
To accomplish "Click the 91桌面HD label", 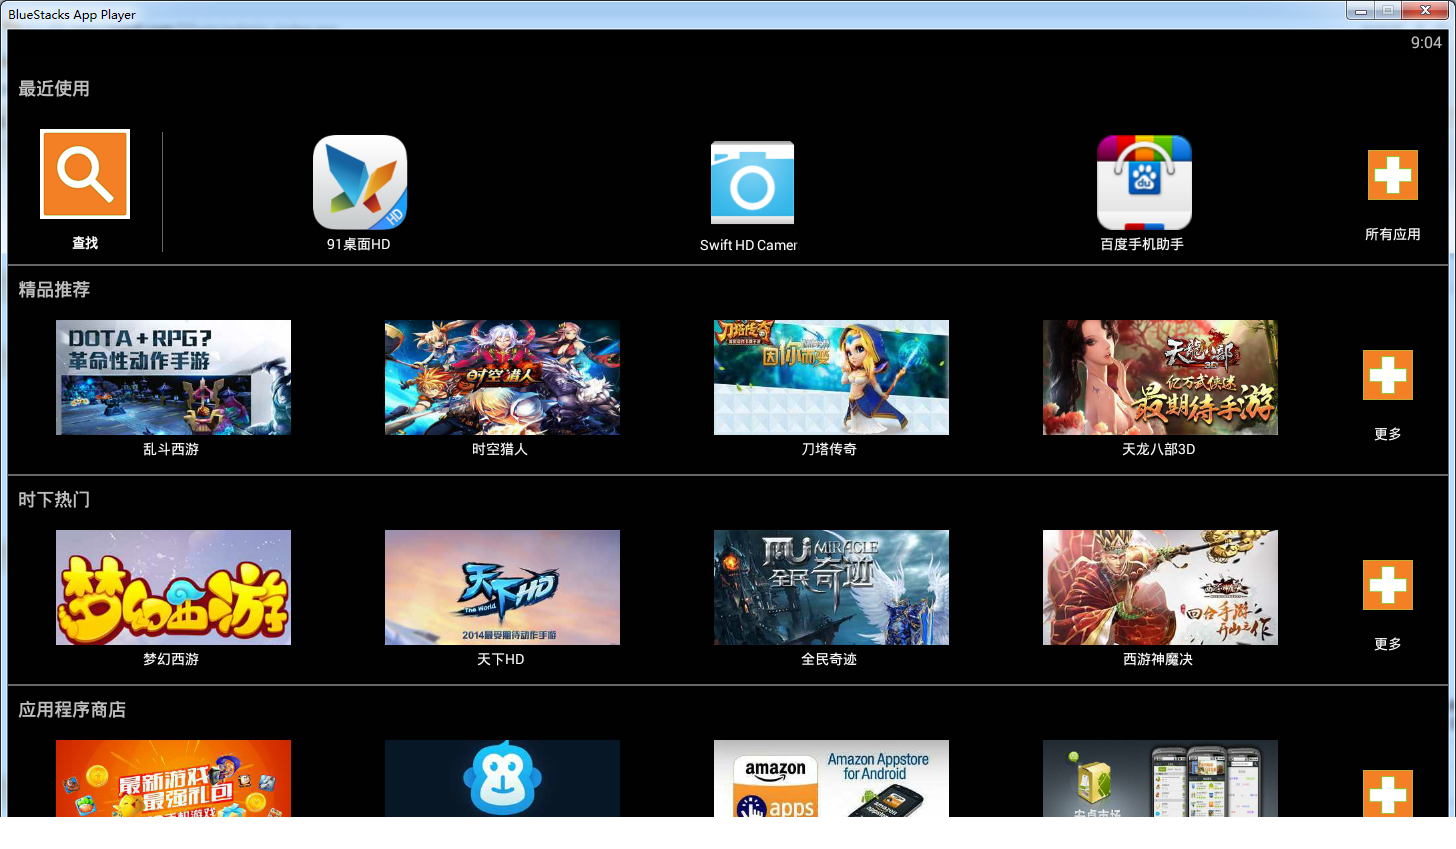I will (x=358, y=244).
